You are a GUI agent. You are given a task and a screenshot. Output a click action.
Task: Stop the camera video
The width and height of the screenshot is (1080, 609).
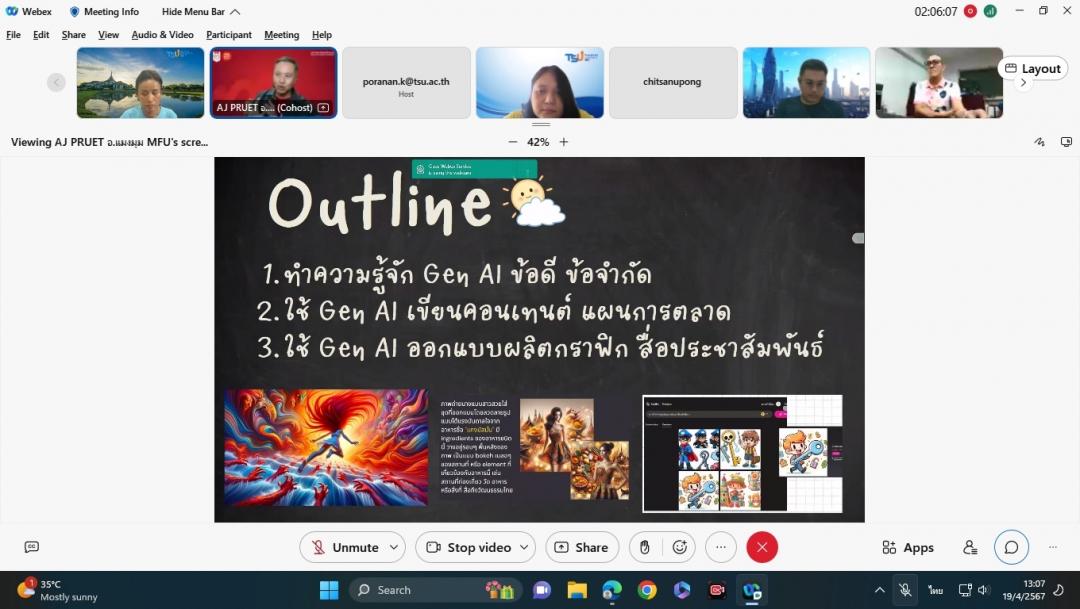point(468,547)
